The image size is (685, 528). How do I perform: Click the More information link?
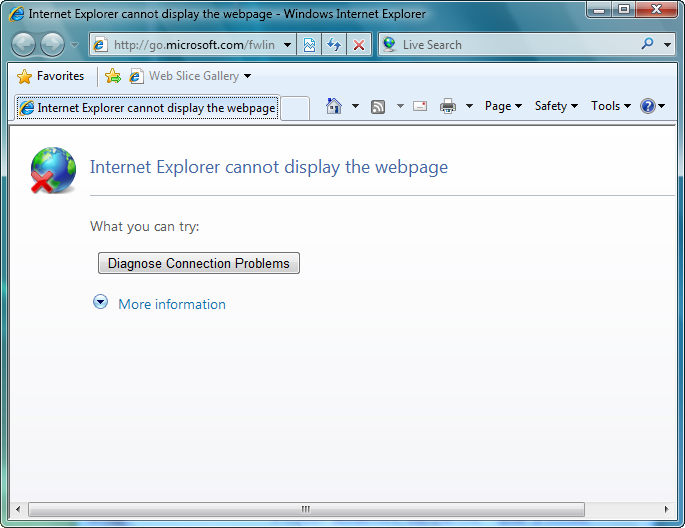pos(172,304)
